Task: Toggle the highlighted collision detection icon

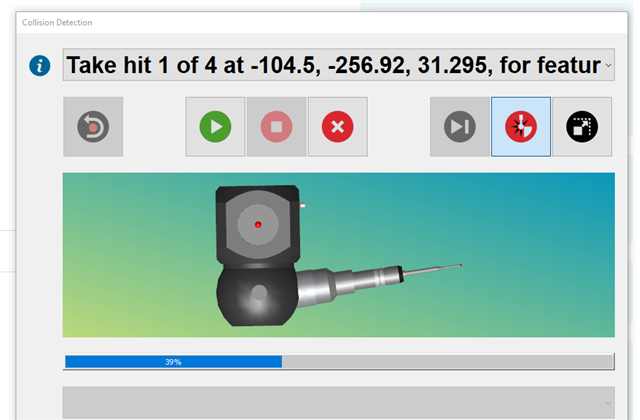Action: coord(521,127)
